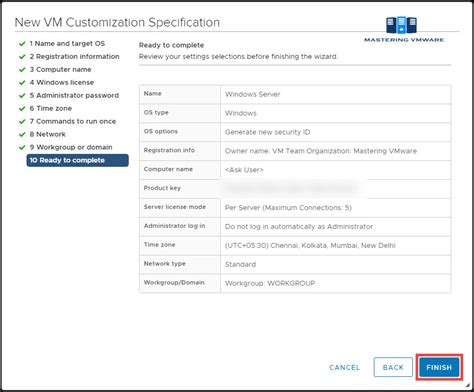Viewport: 474px width, 392px height.
Task: Click the 'Standard' network type value
Action: click(x=240, y=264)
